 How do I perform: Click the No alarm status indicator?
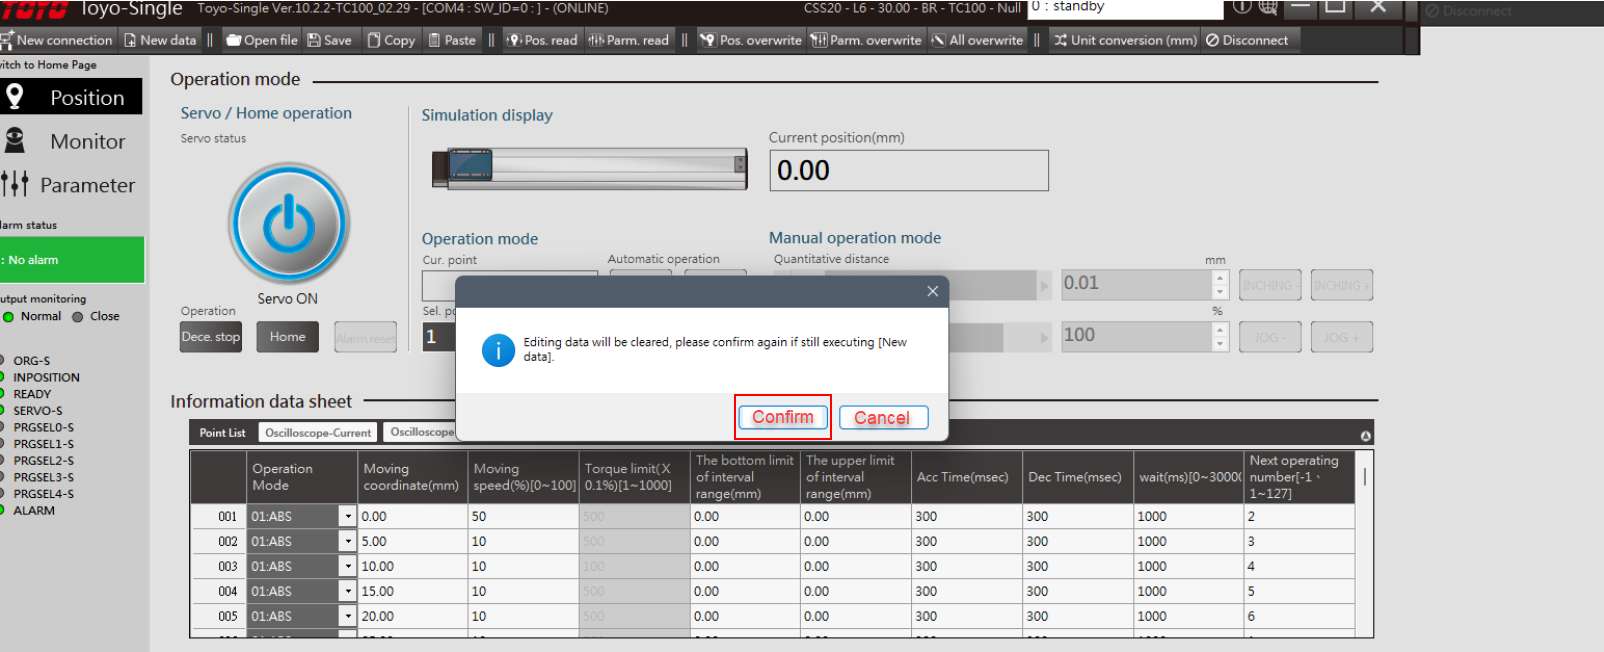coord(71,260)
